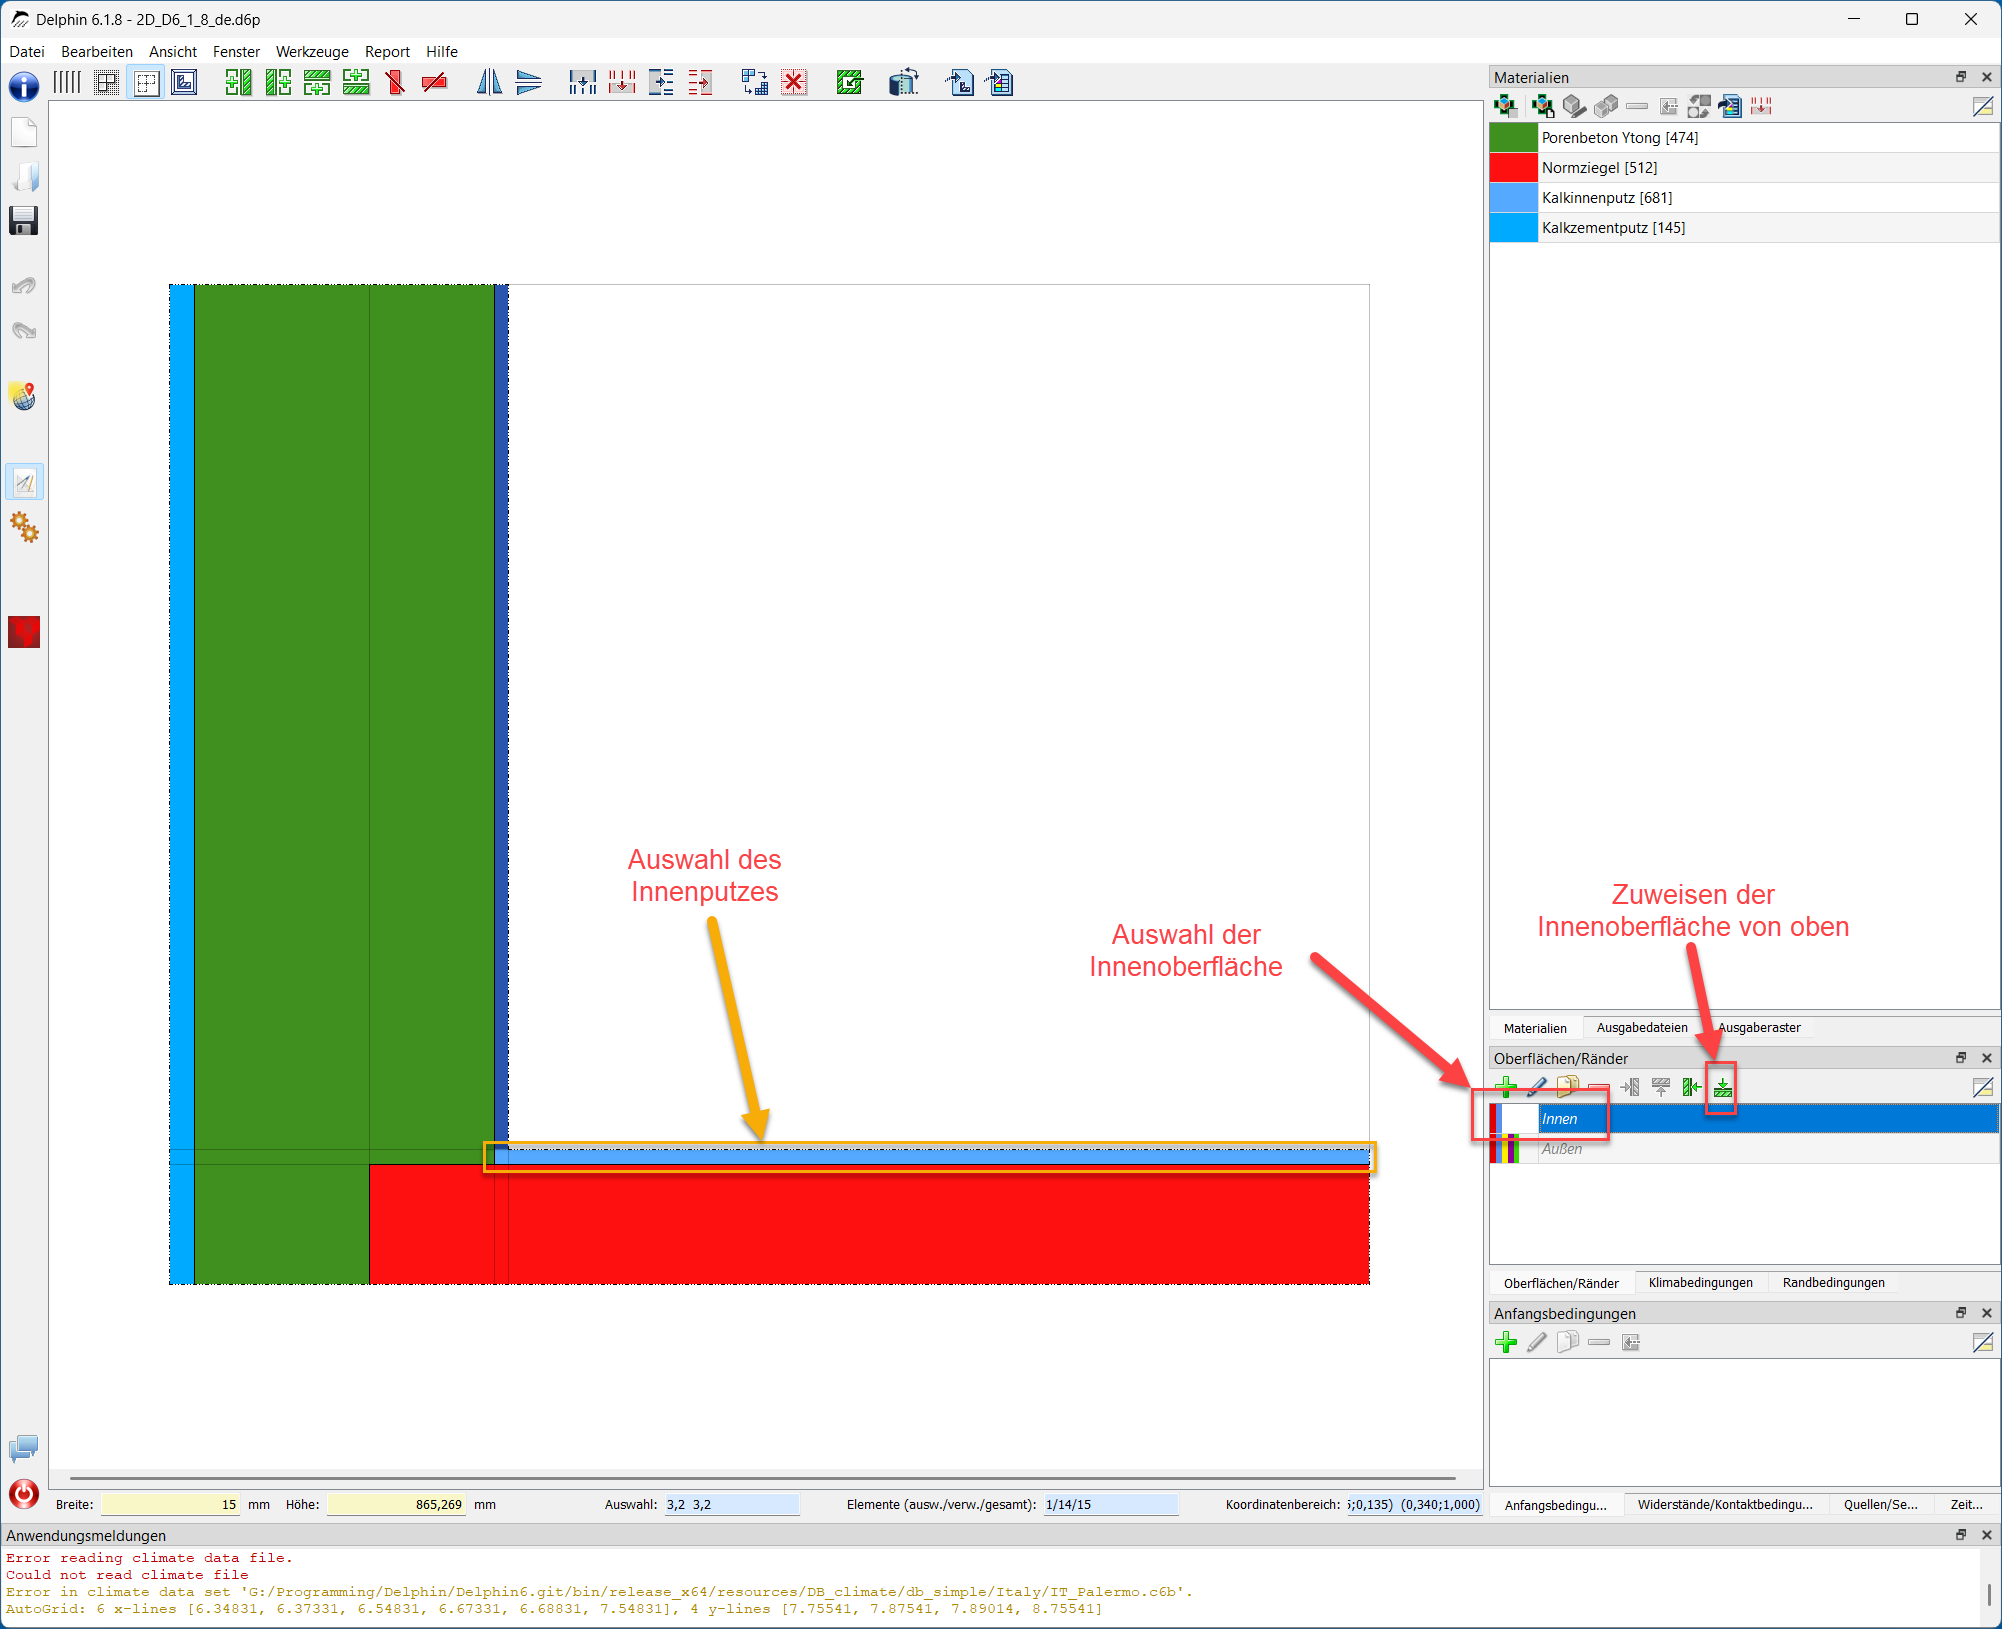Add a new surface with the green plus
The width and height of the screenshot is (2002, 1629).
tap(1505, 1087)
